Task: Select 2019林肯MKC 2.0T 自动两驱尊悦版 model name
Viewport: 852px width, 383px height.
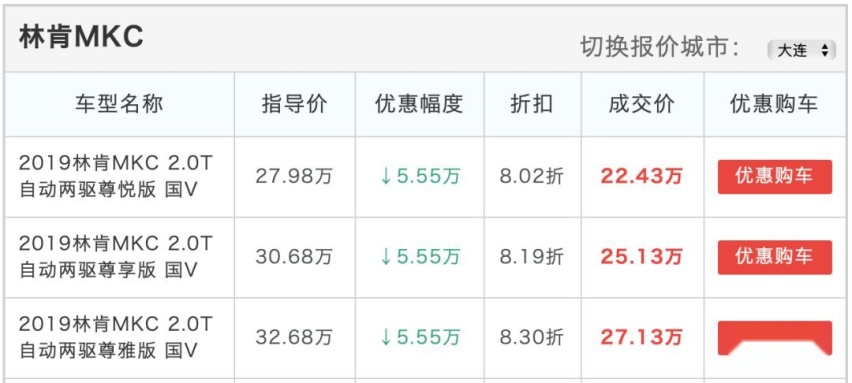Action: coord(115,177)
